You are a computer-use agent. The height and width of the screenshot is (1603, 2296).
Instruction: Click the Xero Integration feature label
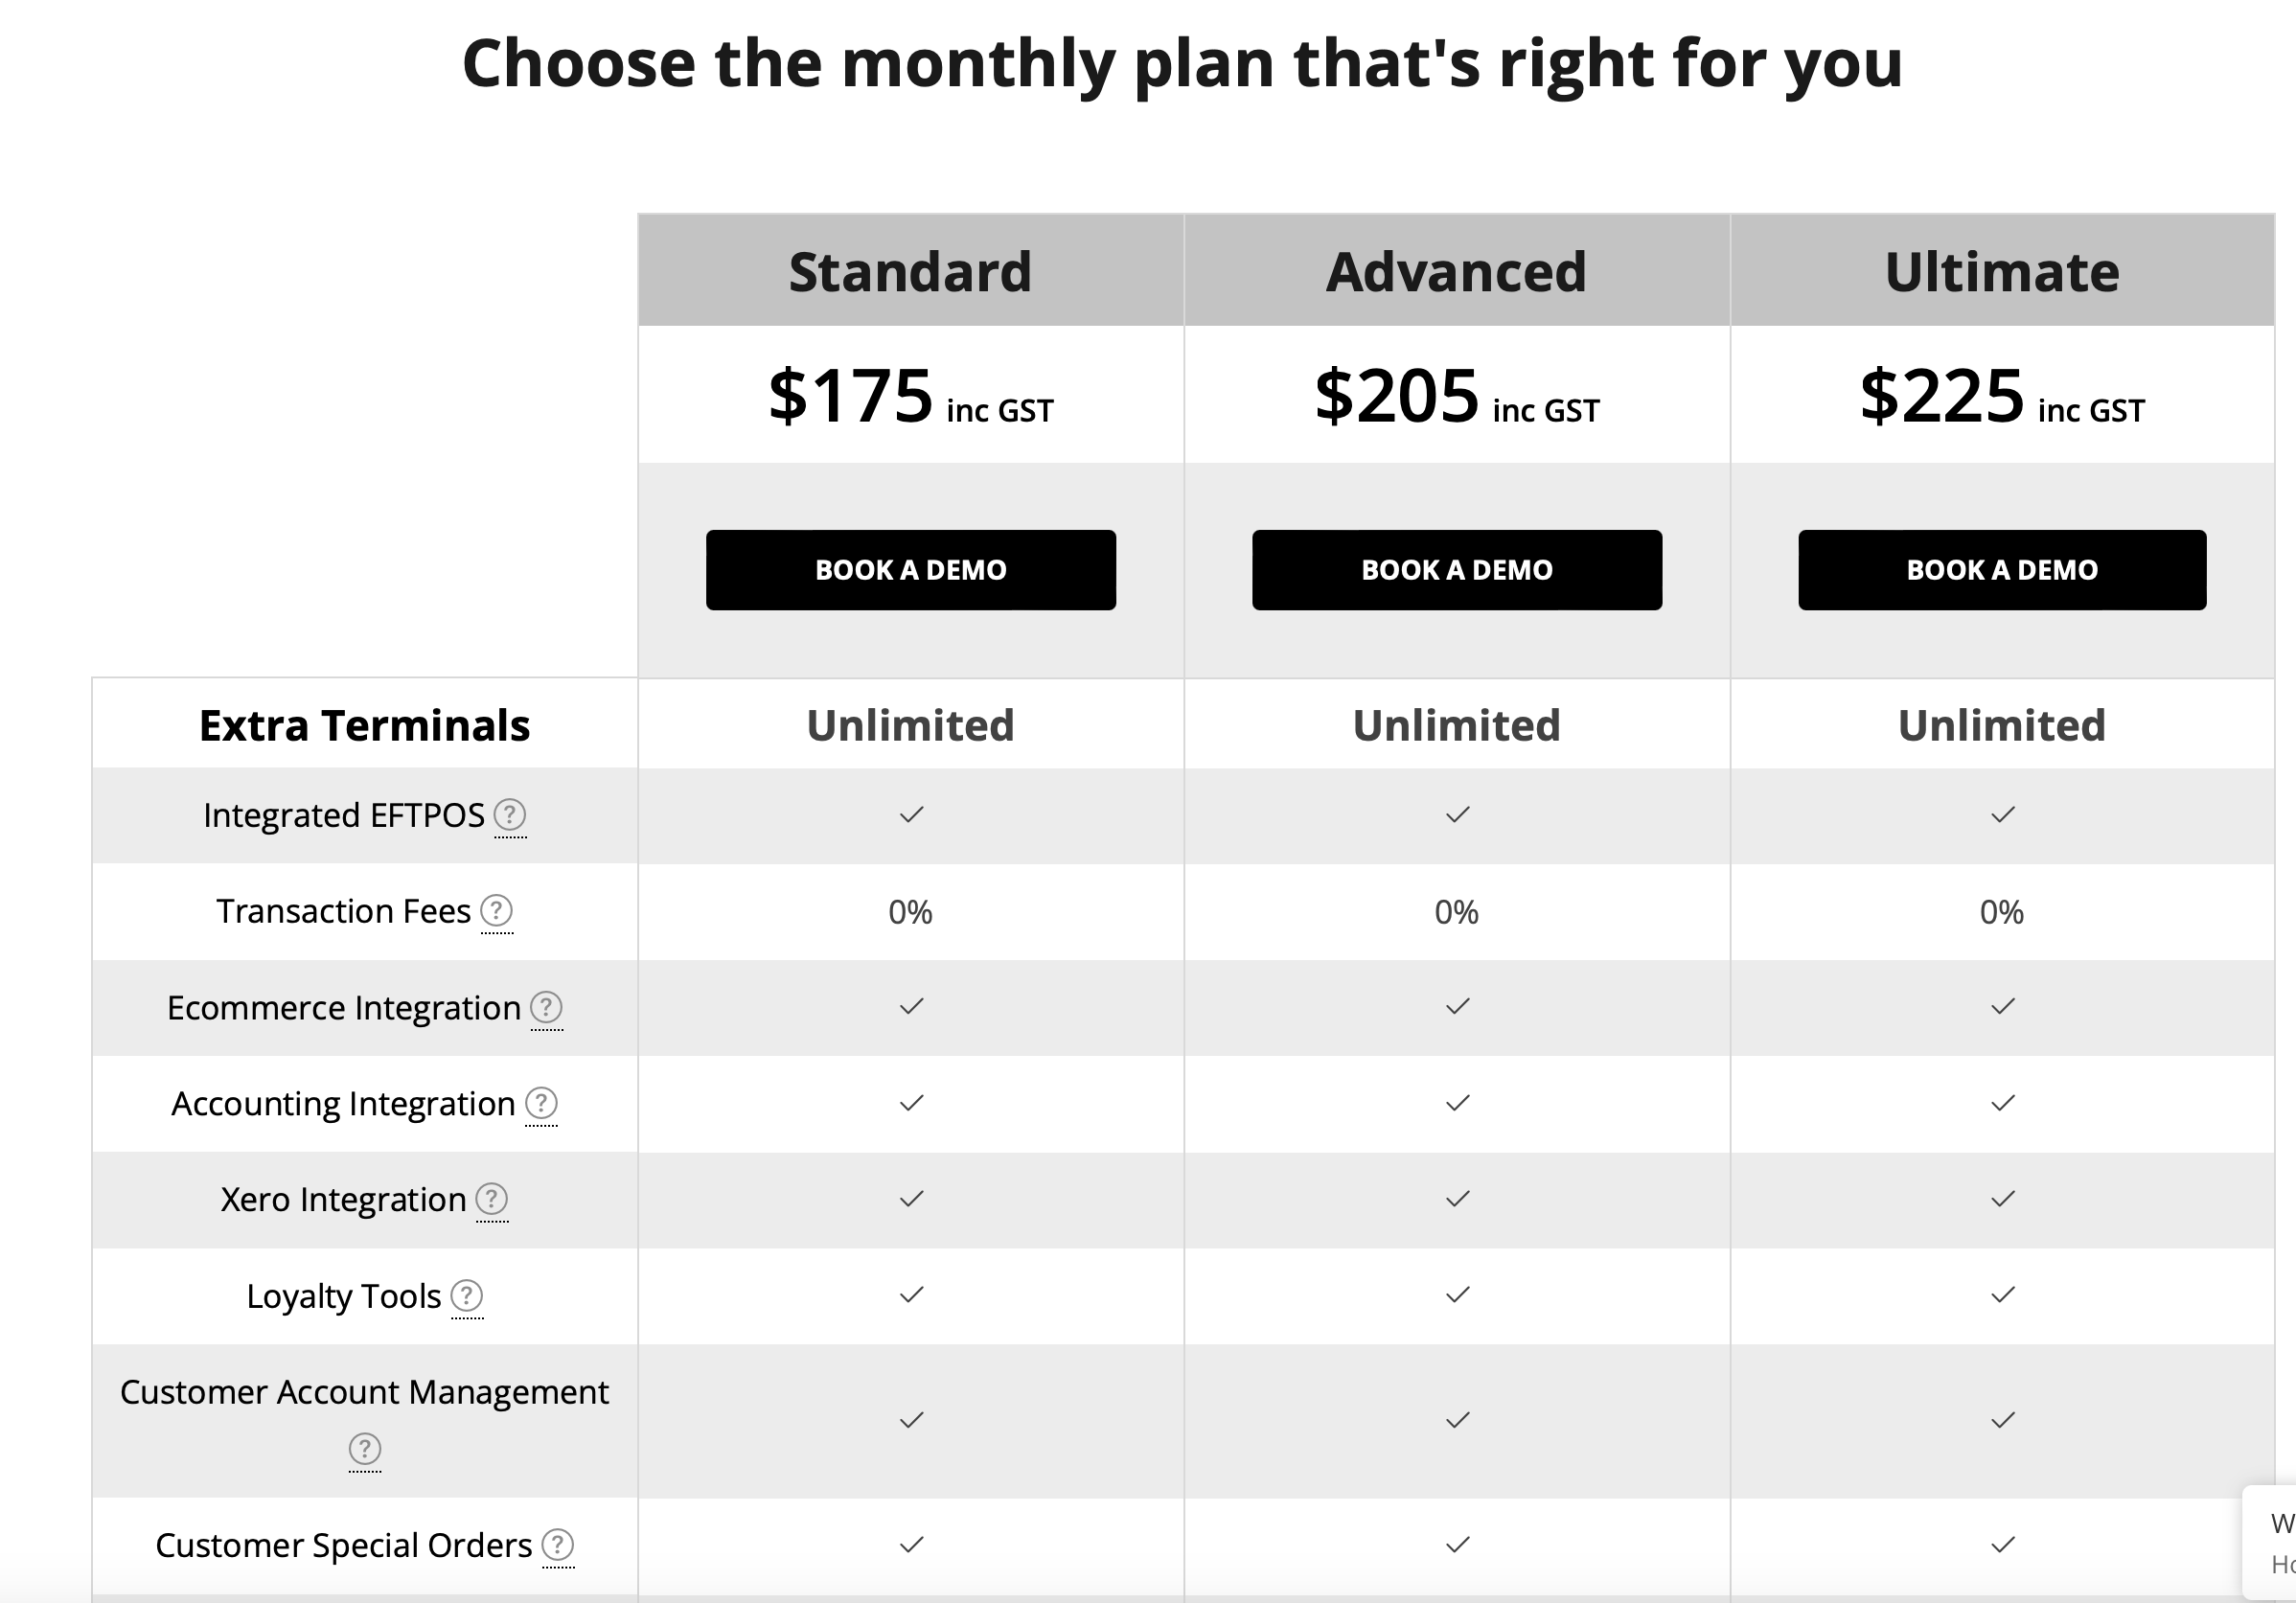343,1199
